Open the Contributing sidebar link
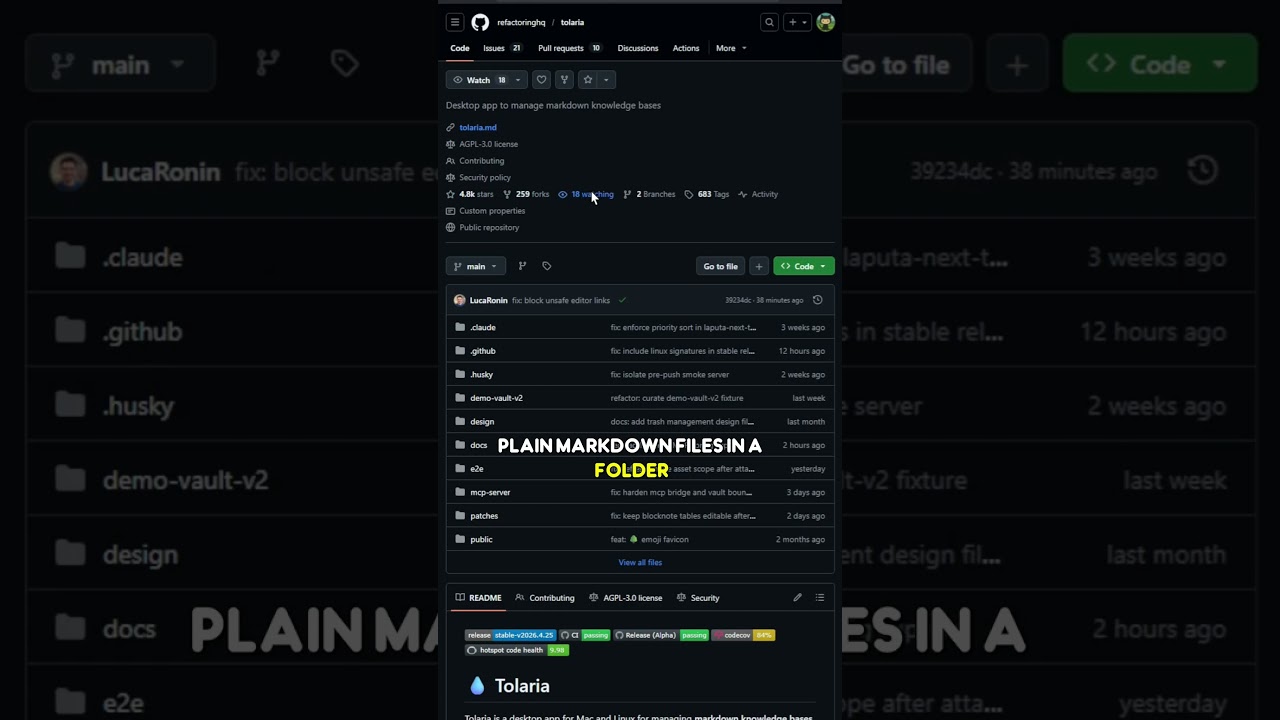Image resolution: width=1280 pixels, height=720 pixels. pos(481,161)
